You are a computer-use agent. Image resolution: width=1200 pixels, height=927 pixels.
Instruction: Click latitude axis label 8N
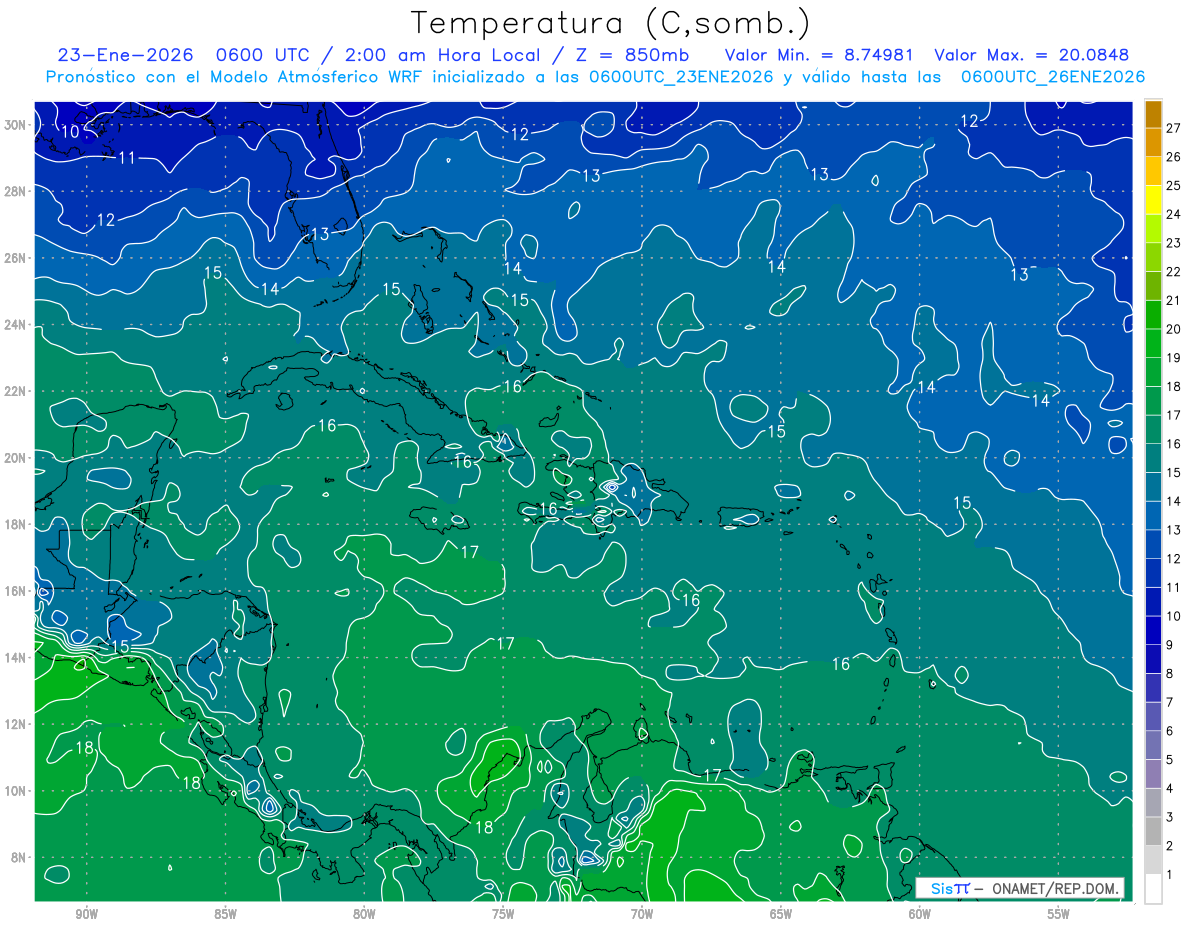18,858
